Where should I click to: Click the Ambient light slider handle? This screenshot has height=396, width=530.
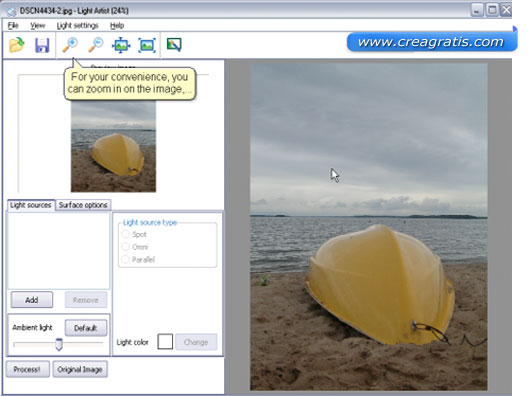pos(59,344)
